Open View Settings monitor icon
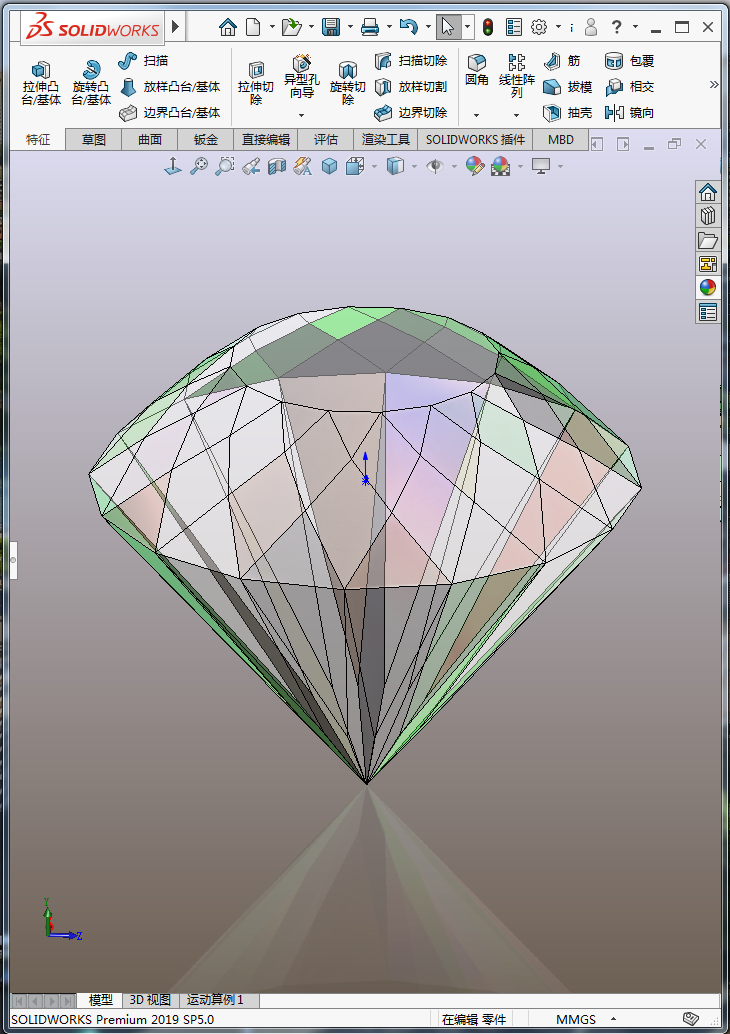The image size is (730, 1034). pyautogui.click(x=541, y=166)
